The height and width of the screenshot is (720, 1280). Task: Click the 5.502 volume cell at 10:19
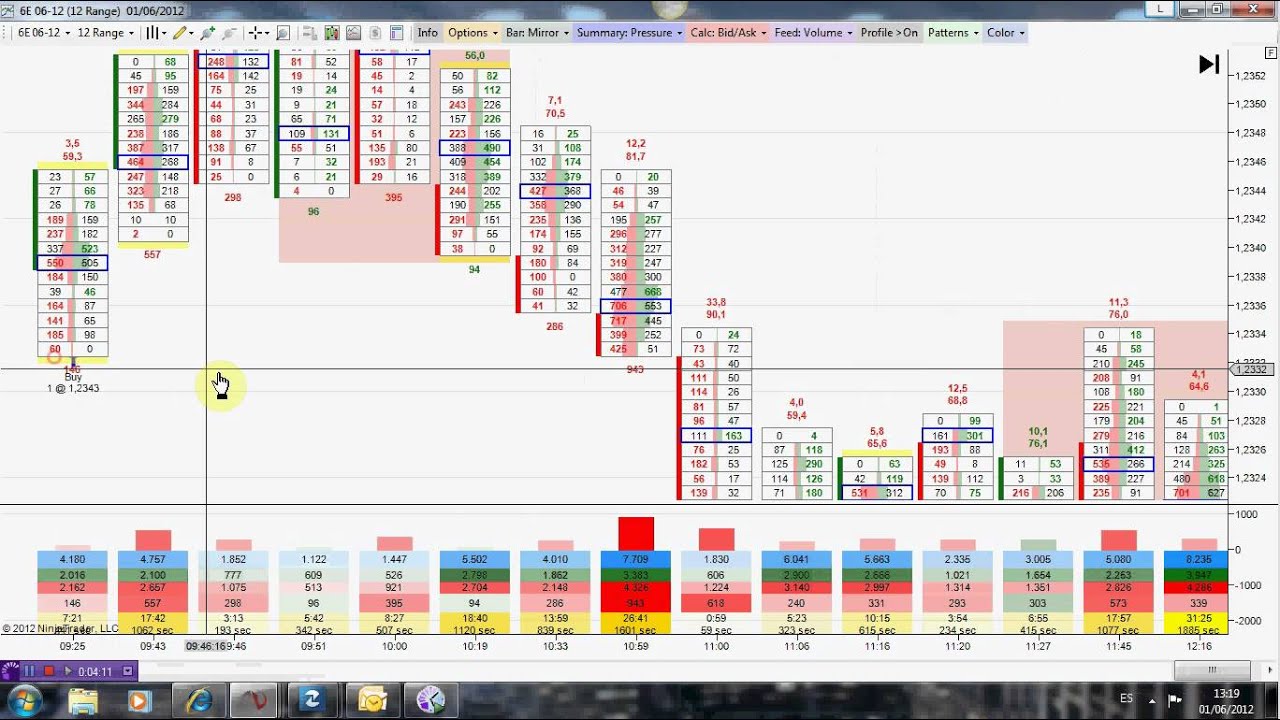(475, 559)
